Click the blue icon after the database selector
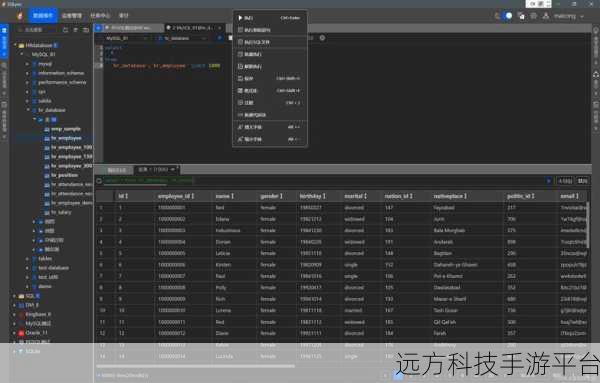 coord(220,38)
